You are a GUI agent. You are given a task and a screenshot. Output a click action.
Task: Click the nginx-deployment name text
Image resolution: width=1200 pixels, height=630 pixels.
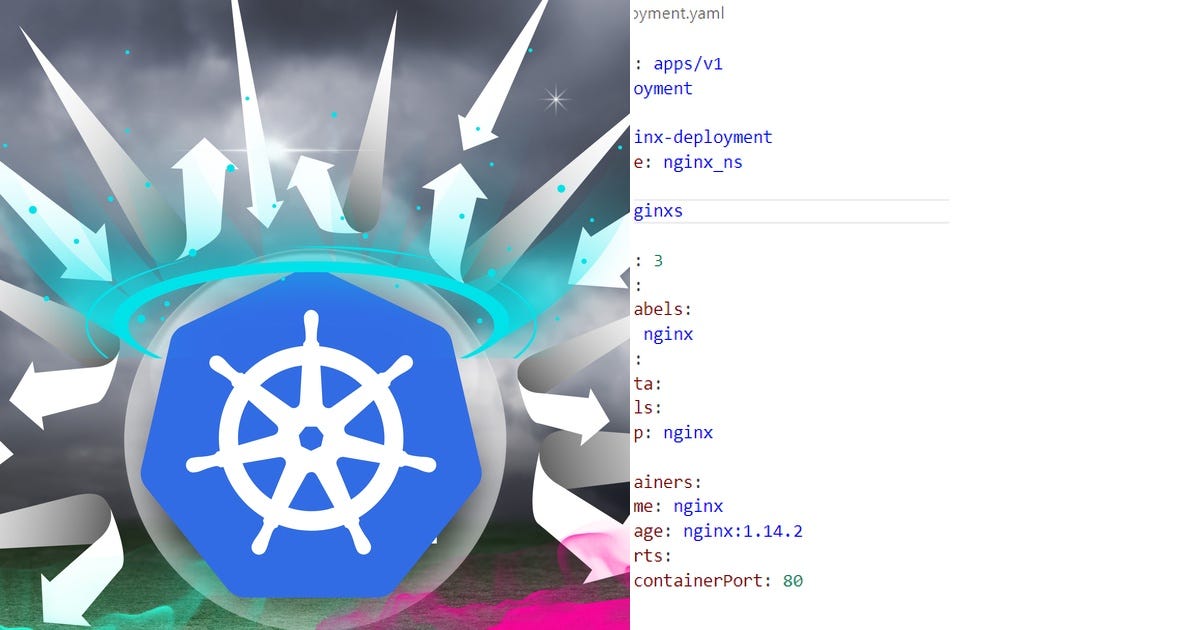[x=703, y=136]
